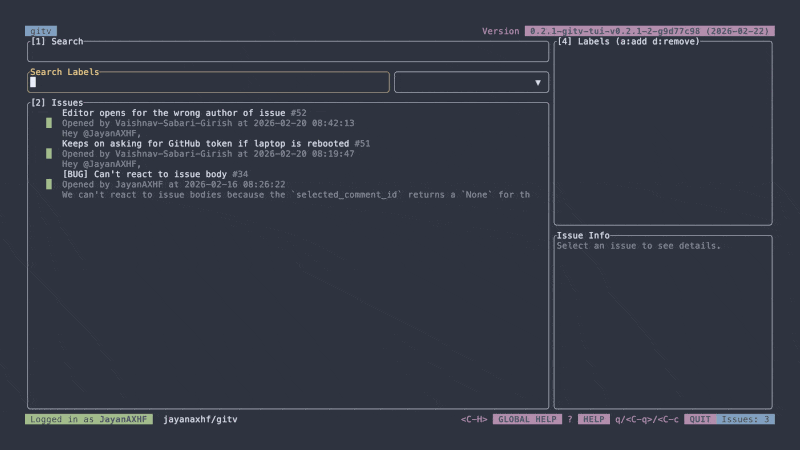Click the green status marker of issue #51
The width and height of the screenshot is (800, 450).
click(49, 154)
